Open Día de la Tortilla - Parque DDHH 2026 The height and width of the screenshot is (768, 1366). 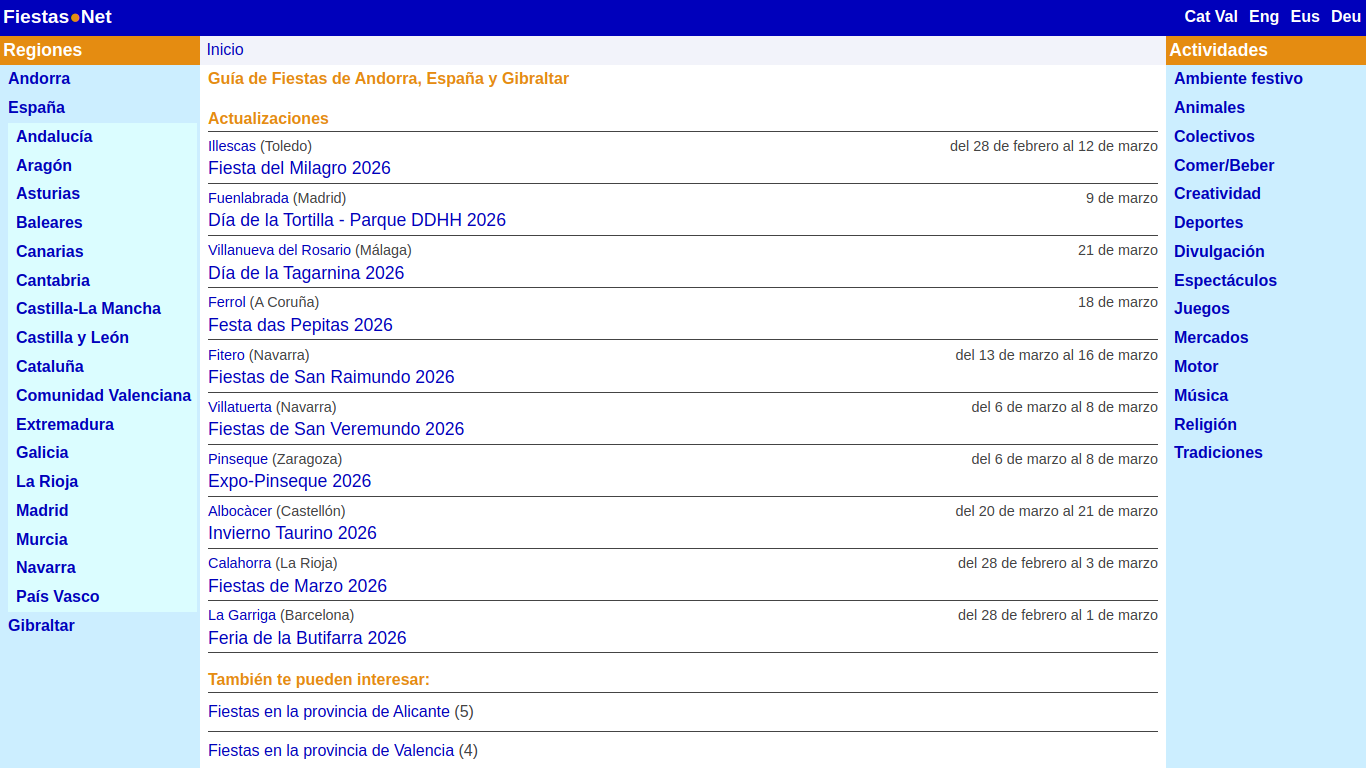(x=357, y=220)
